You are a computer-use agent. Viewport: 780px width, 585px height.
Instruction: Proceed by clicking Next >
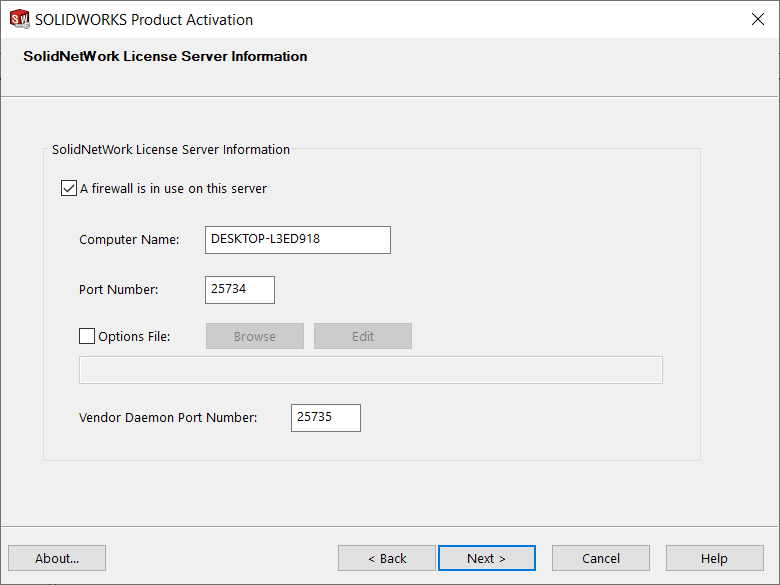pyautogui.click(x=487, y=558)
